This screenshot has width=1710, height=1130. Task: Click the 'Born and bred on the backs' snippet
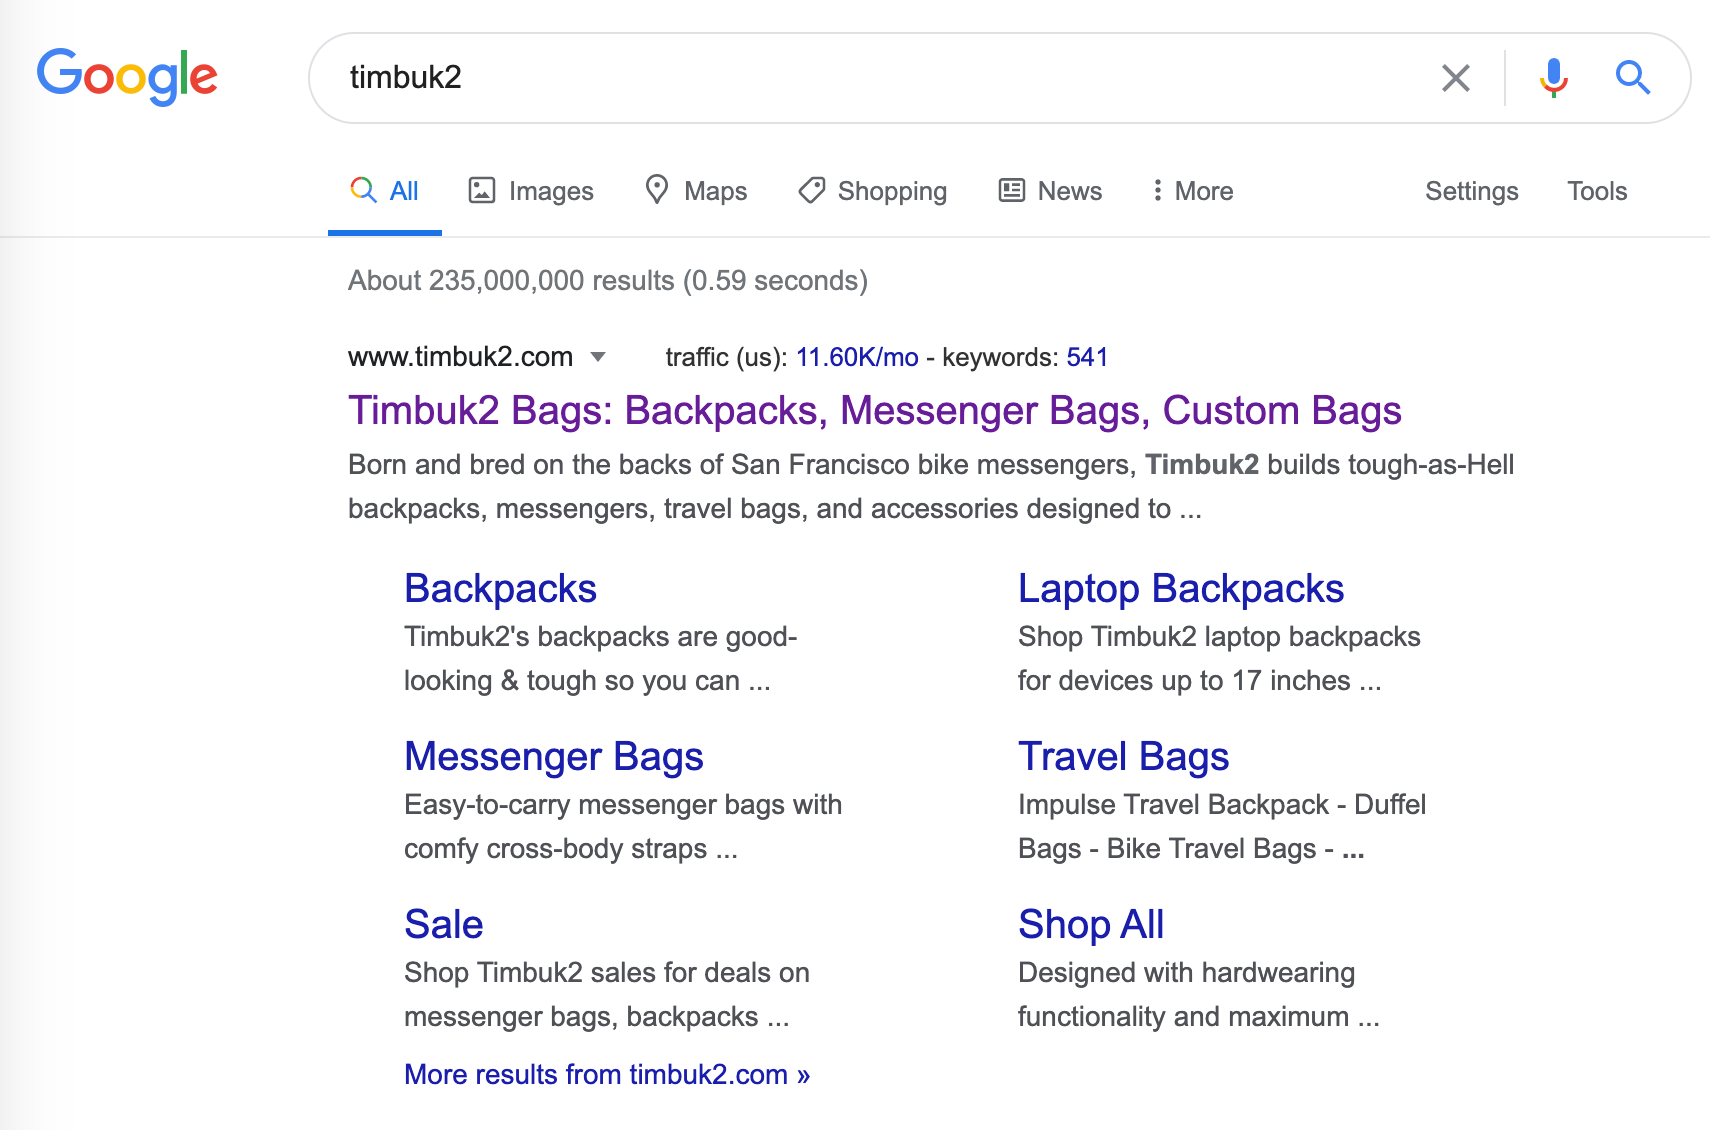click(931, 487)
